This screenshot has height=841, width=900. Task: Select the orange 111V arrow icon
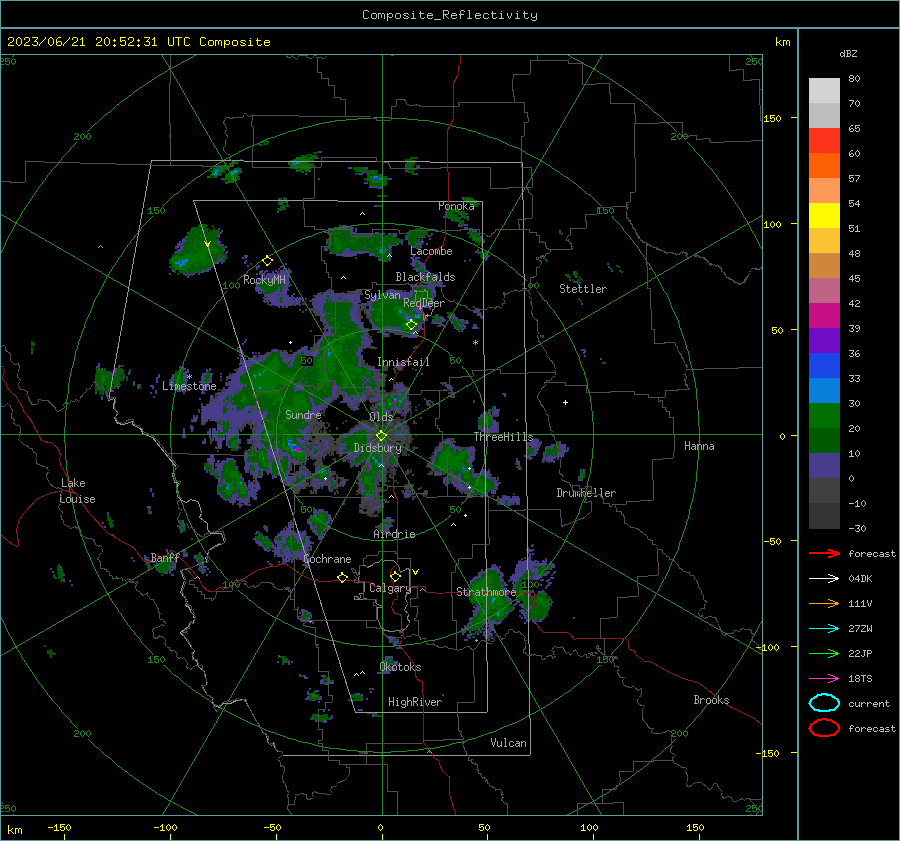(x=824, y=603)
